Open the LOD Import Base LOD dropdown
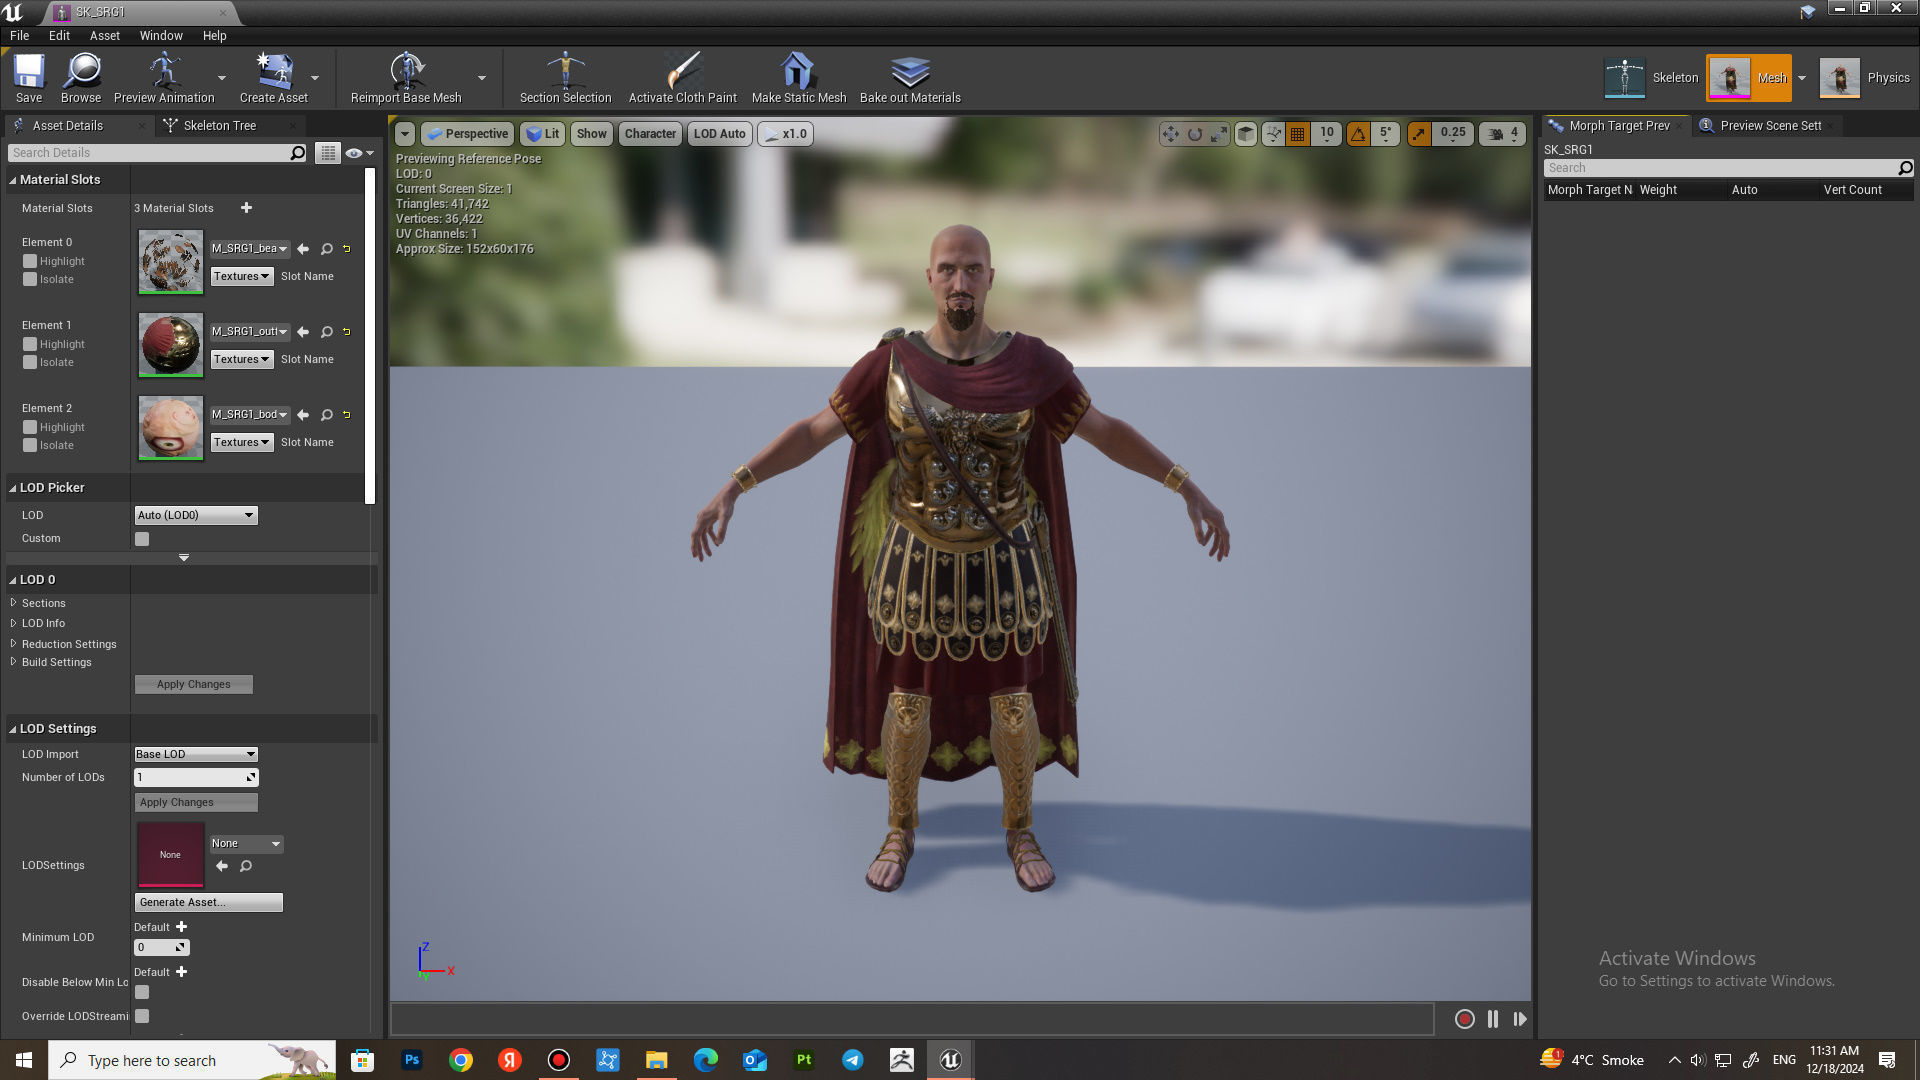The height and width of the screenshot is (1080, 1920). [196, 754]
